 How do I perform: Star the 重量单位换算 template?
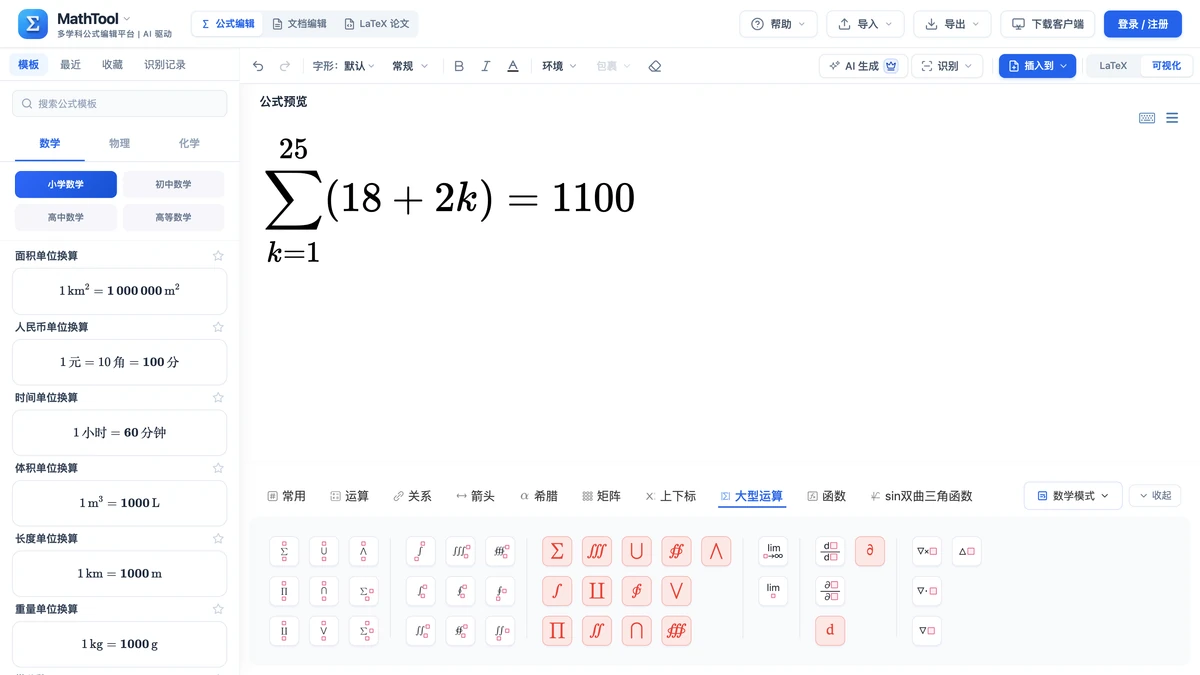218,609
